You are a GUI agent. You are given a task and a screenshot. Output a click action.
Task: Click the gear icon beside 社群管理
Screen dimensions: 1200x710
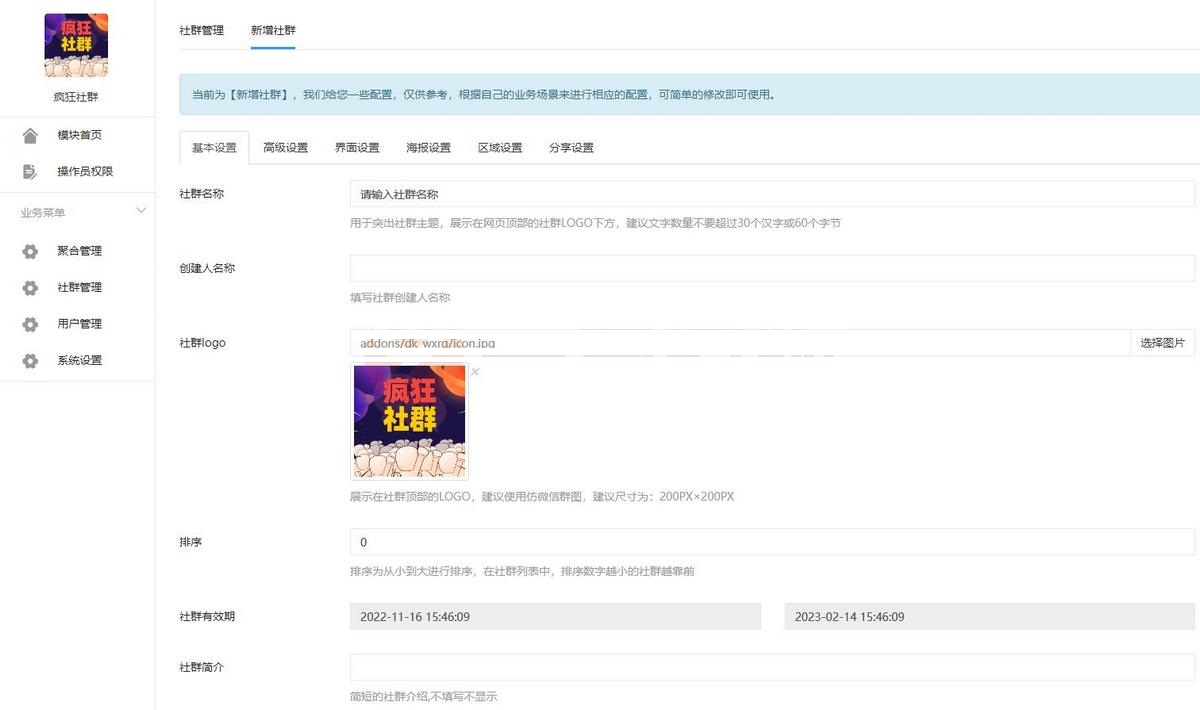(30, 288)
